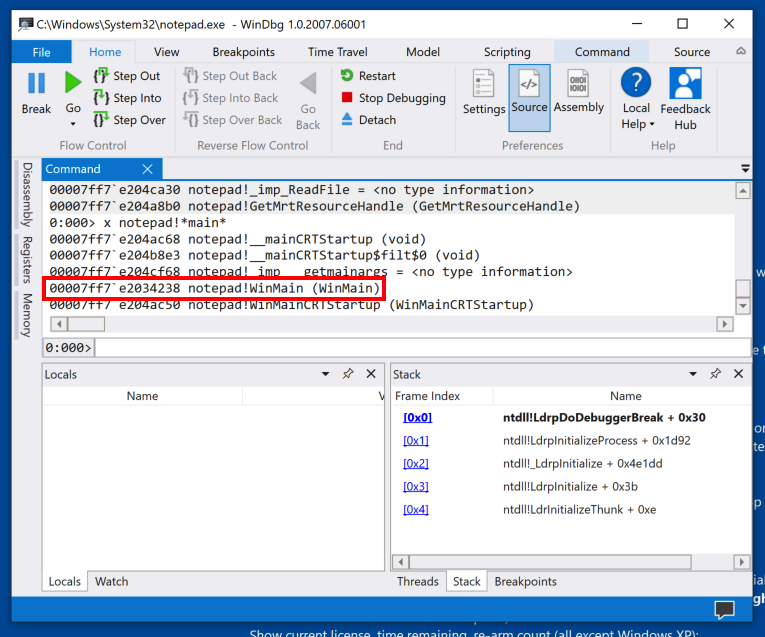Toggle Source preference mode
Viewport: 765px width, 637px height.
pos(529,98)
